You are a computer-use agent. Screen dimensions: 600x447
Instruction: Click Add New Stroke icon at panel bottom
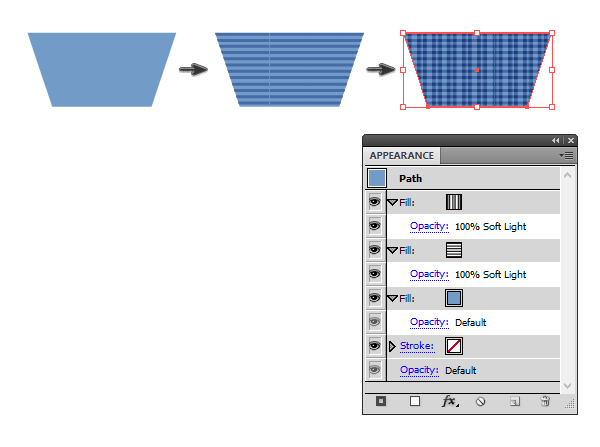click(x=381, y=401)
